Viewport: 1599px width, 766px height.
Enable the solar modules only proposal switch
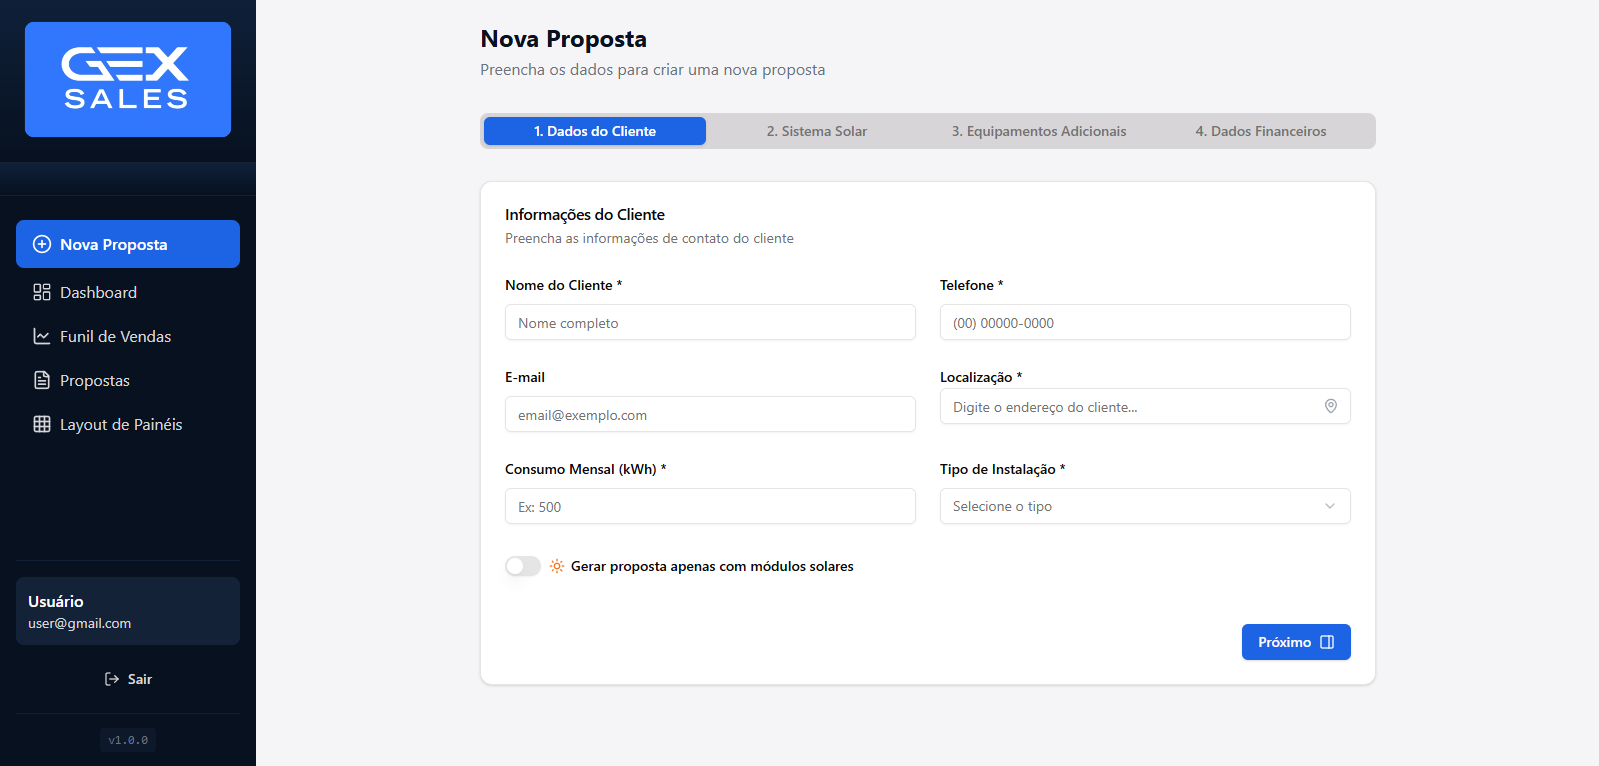tap(522, 566)
